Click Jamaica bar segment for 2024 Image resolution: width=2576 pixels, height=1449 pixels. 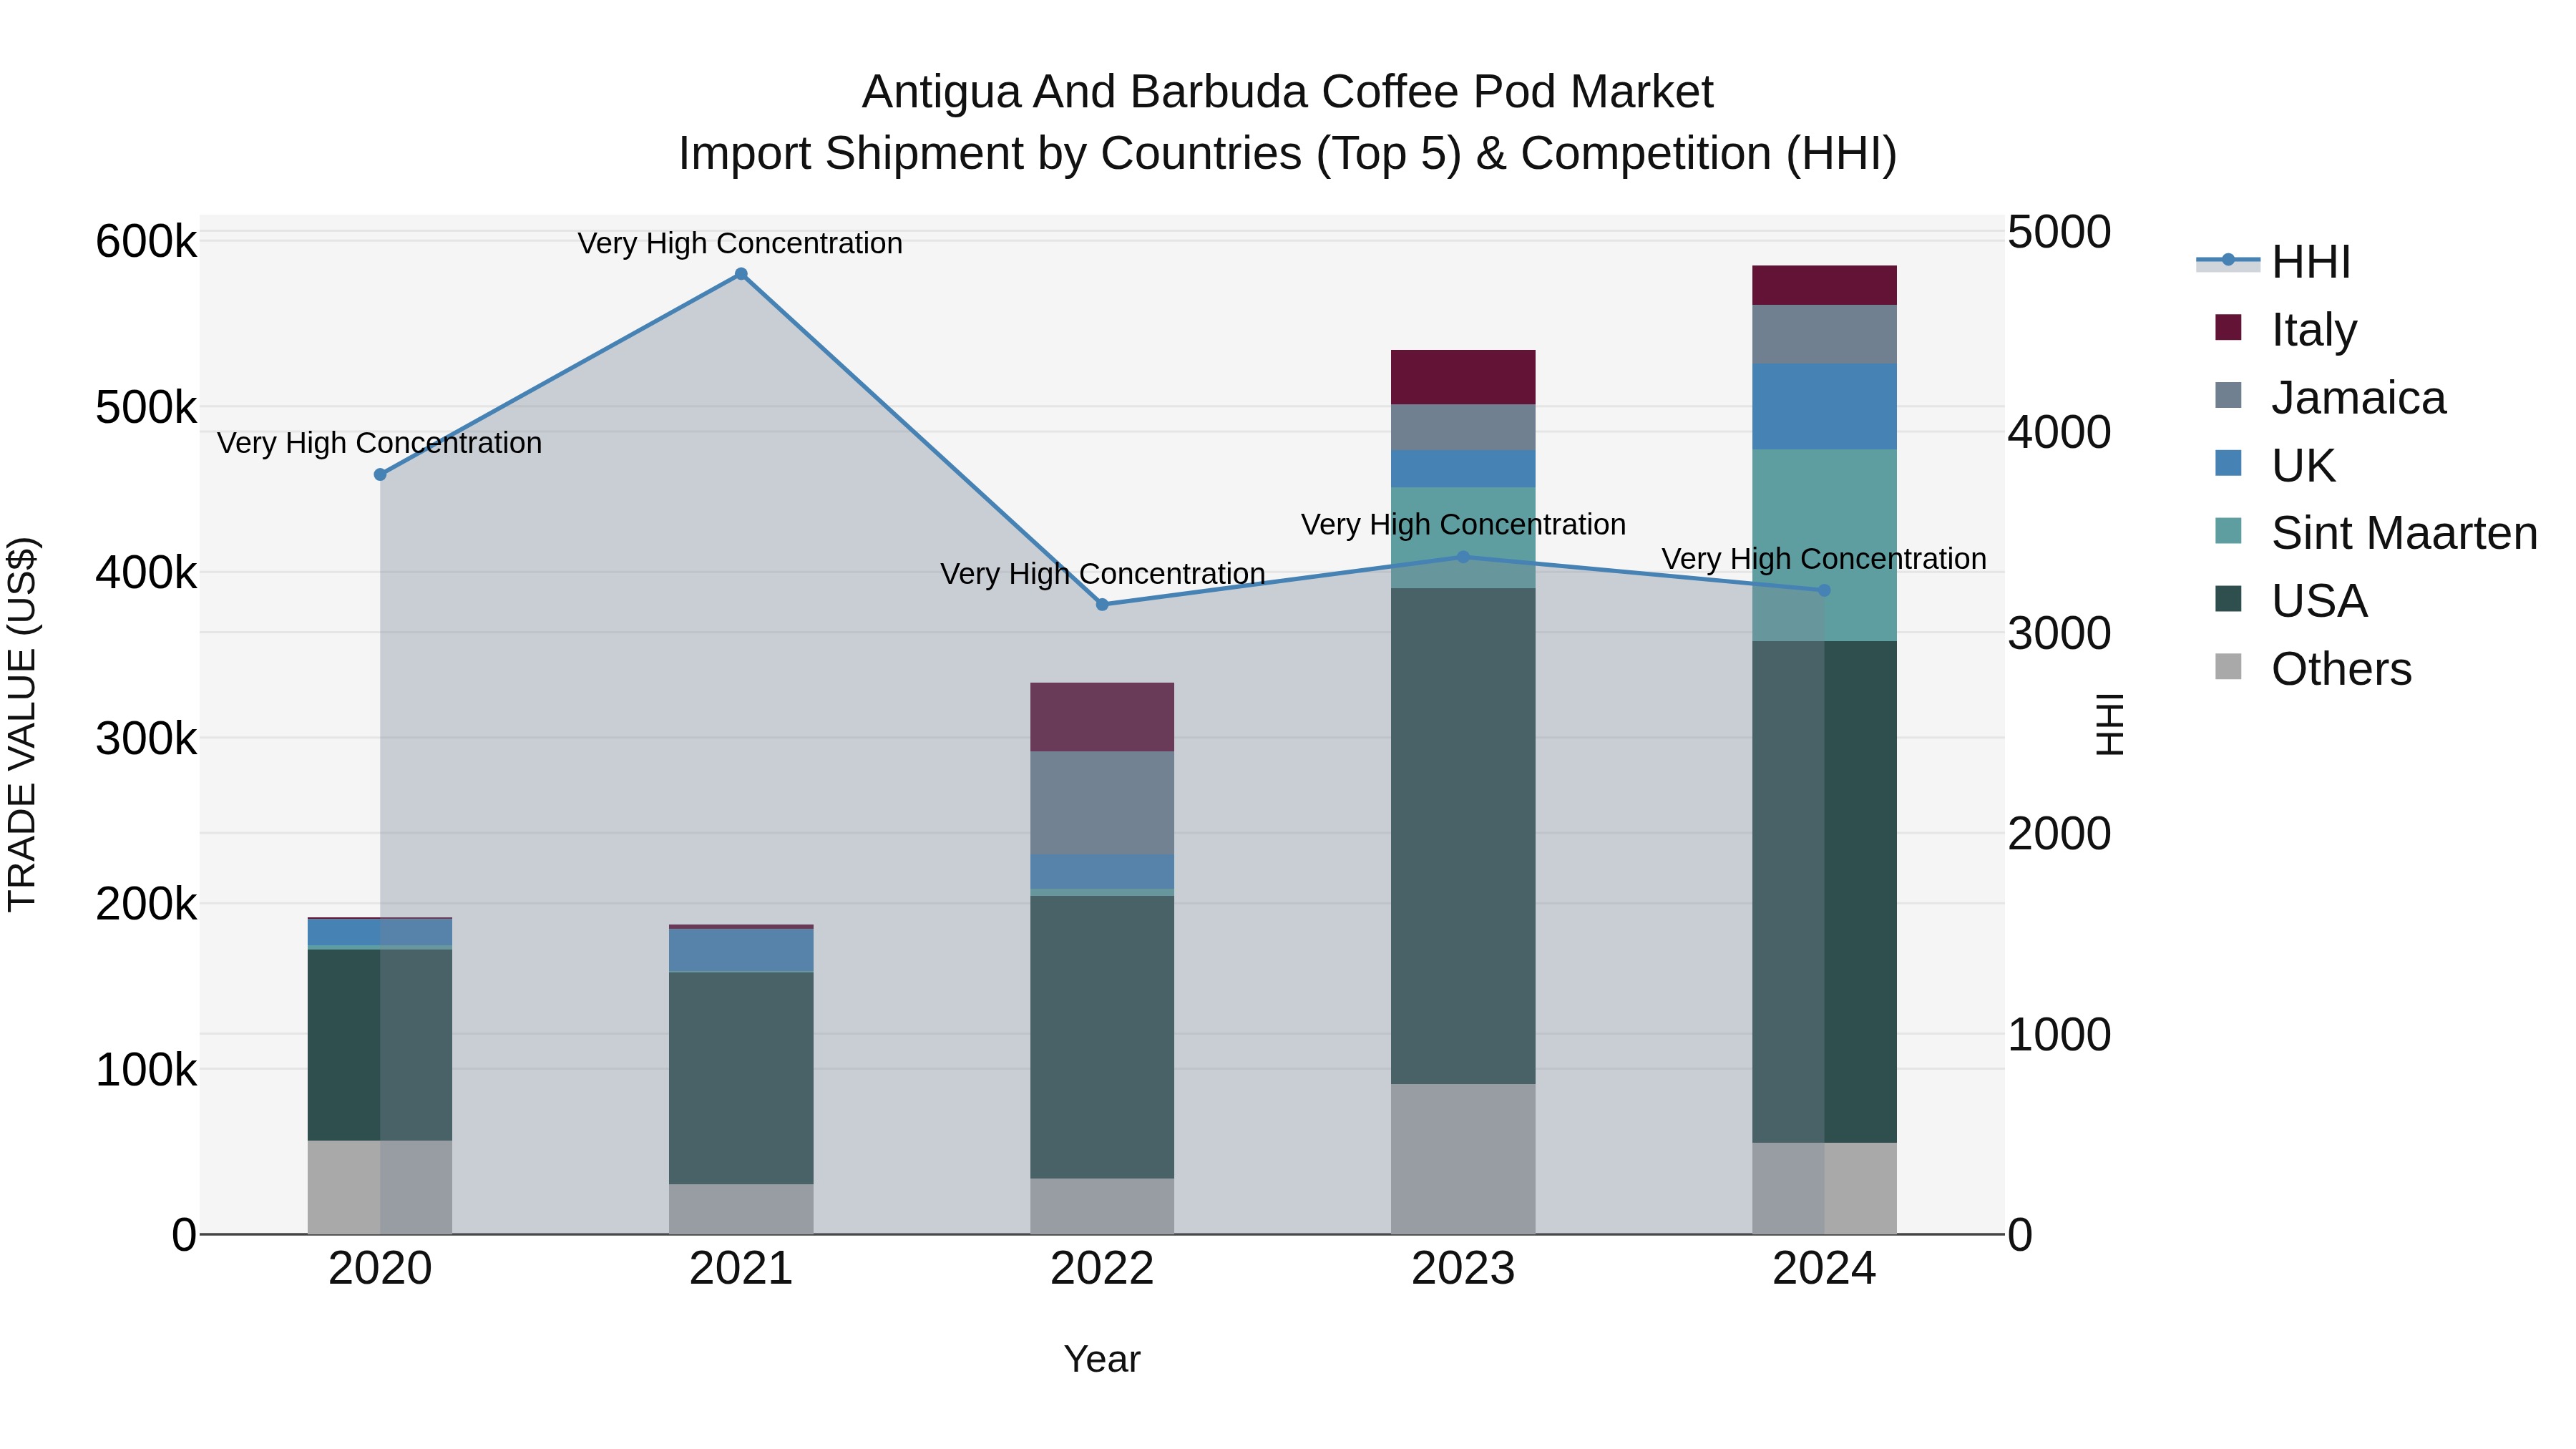coord(1824,334)
